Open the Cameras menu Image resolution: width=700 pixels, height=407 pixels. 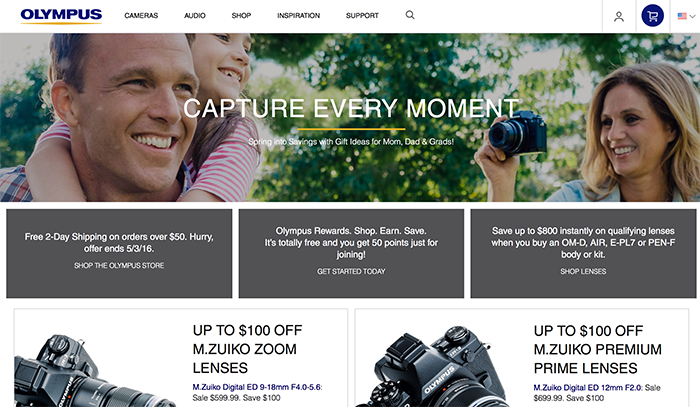(141, 16)
